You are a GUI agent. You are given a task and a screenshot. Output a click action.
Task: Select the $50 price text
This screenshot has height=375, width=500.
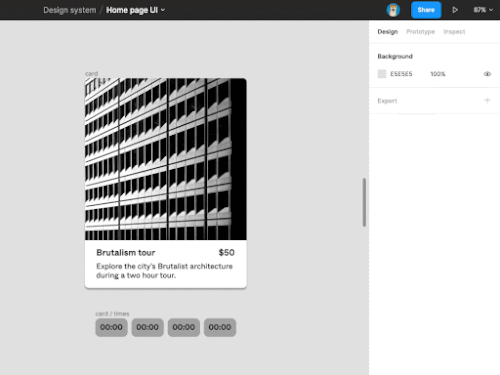[227, 253]
